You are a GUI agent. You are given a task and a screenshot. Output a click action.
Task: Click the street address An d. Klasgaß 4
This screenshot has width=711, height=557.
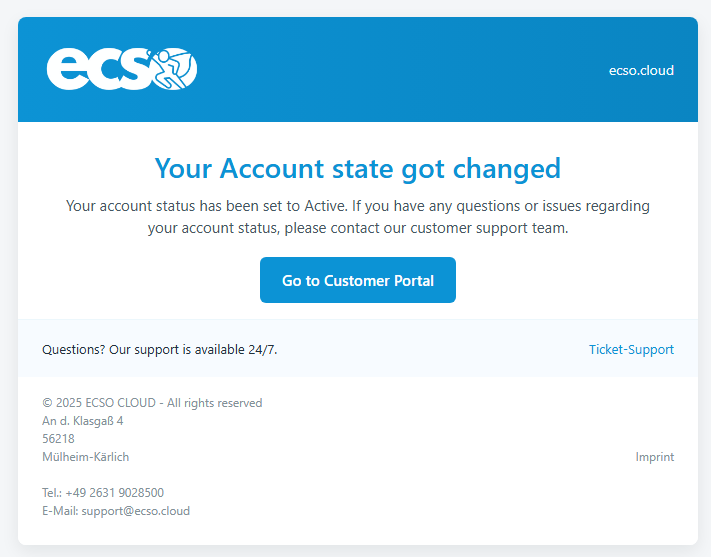pyautogui.click(x=83, y=421)
